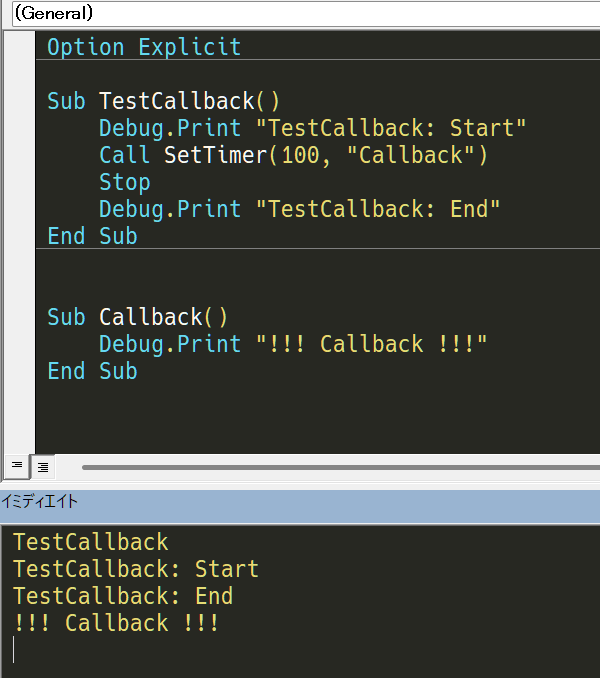Viewport: 600px width, 678px height.
Task: Click the 'Sub TestCallback()' declaration
Action: click(x=164, y=101)
